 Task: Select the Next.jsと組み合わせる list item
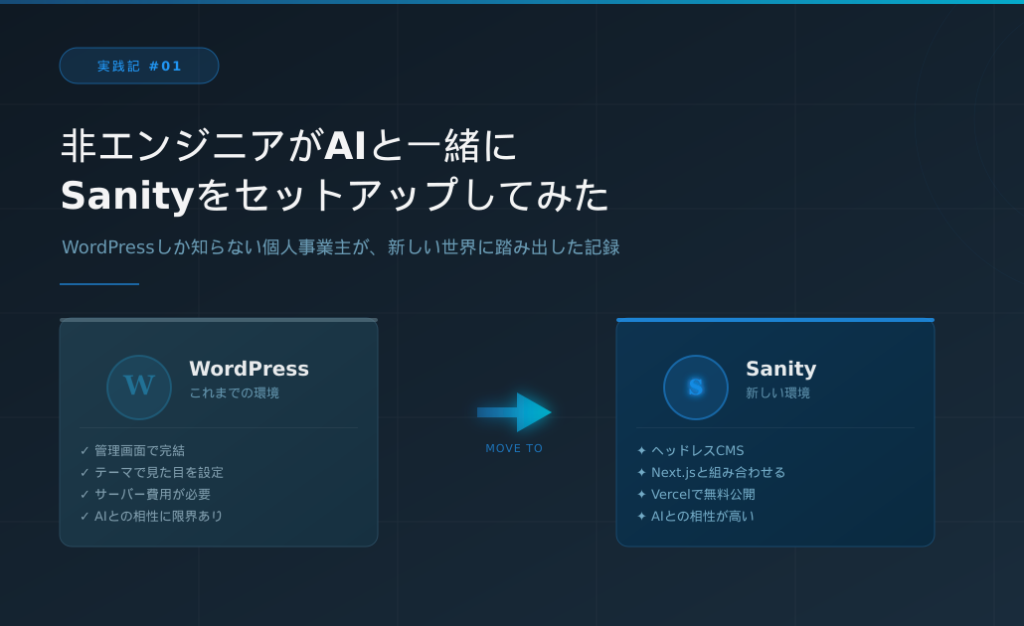point(718,473)
